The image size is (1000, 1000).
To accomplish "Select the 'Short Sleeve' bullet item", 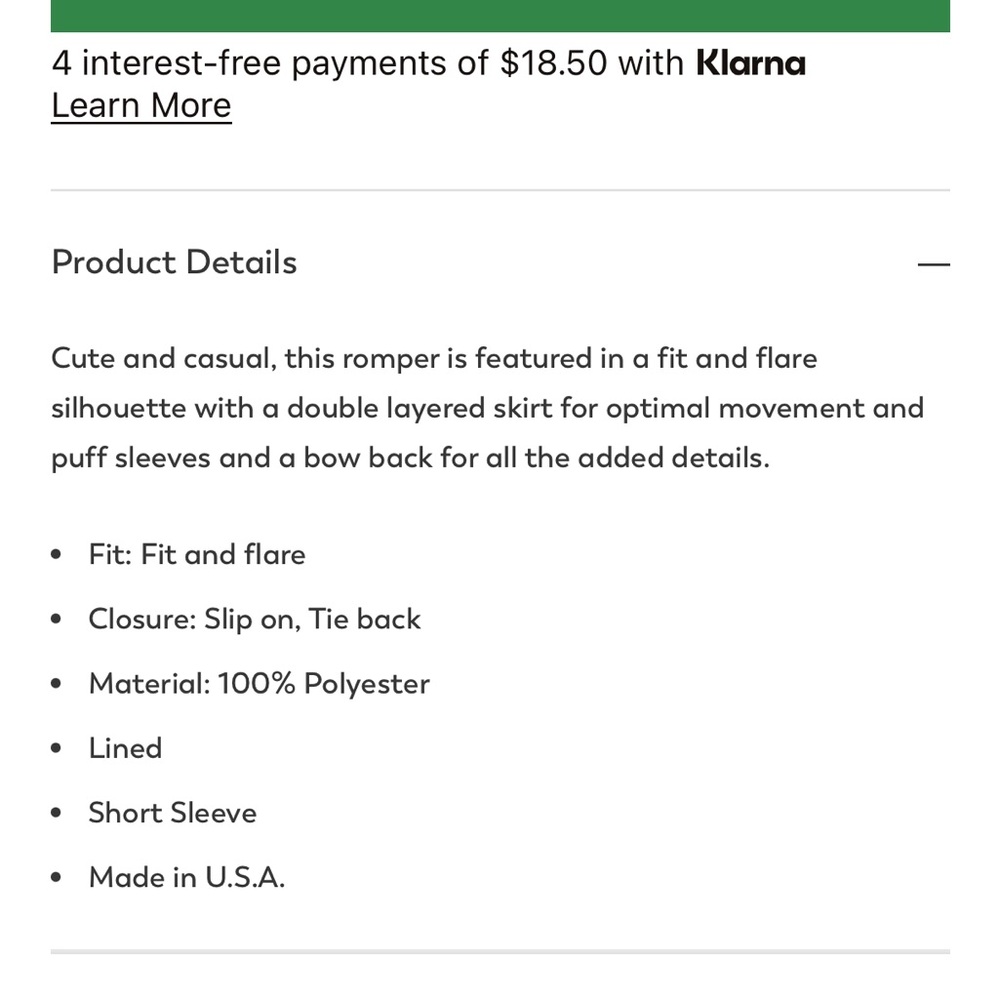I will (x=172, y=812).
